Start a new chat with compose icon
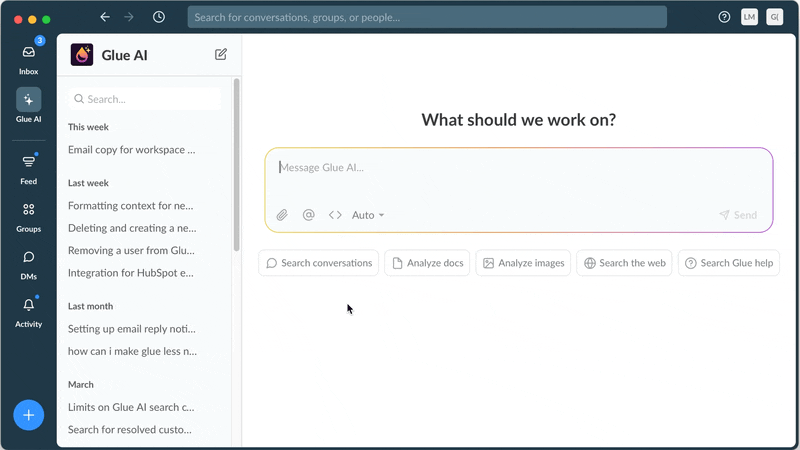This screenshot has width=800, height=450. (221, 55)
